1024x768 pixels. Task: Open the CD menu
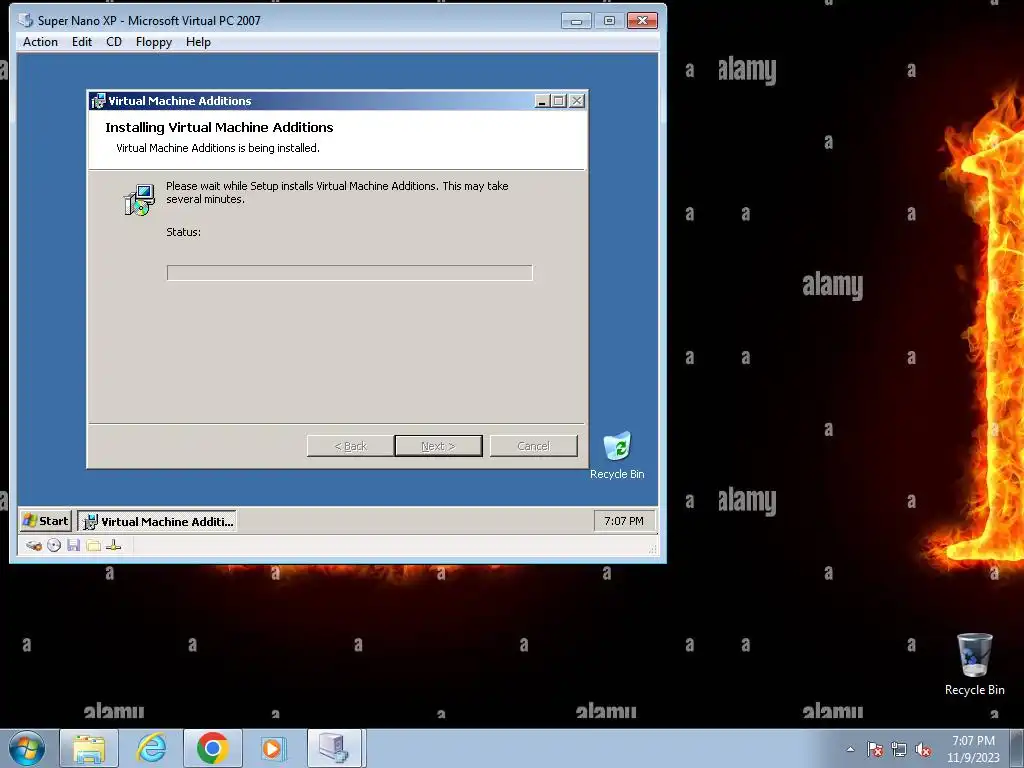click(114, 42)
